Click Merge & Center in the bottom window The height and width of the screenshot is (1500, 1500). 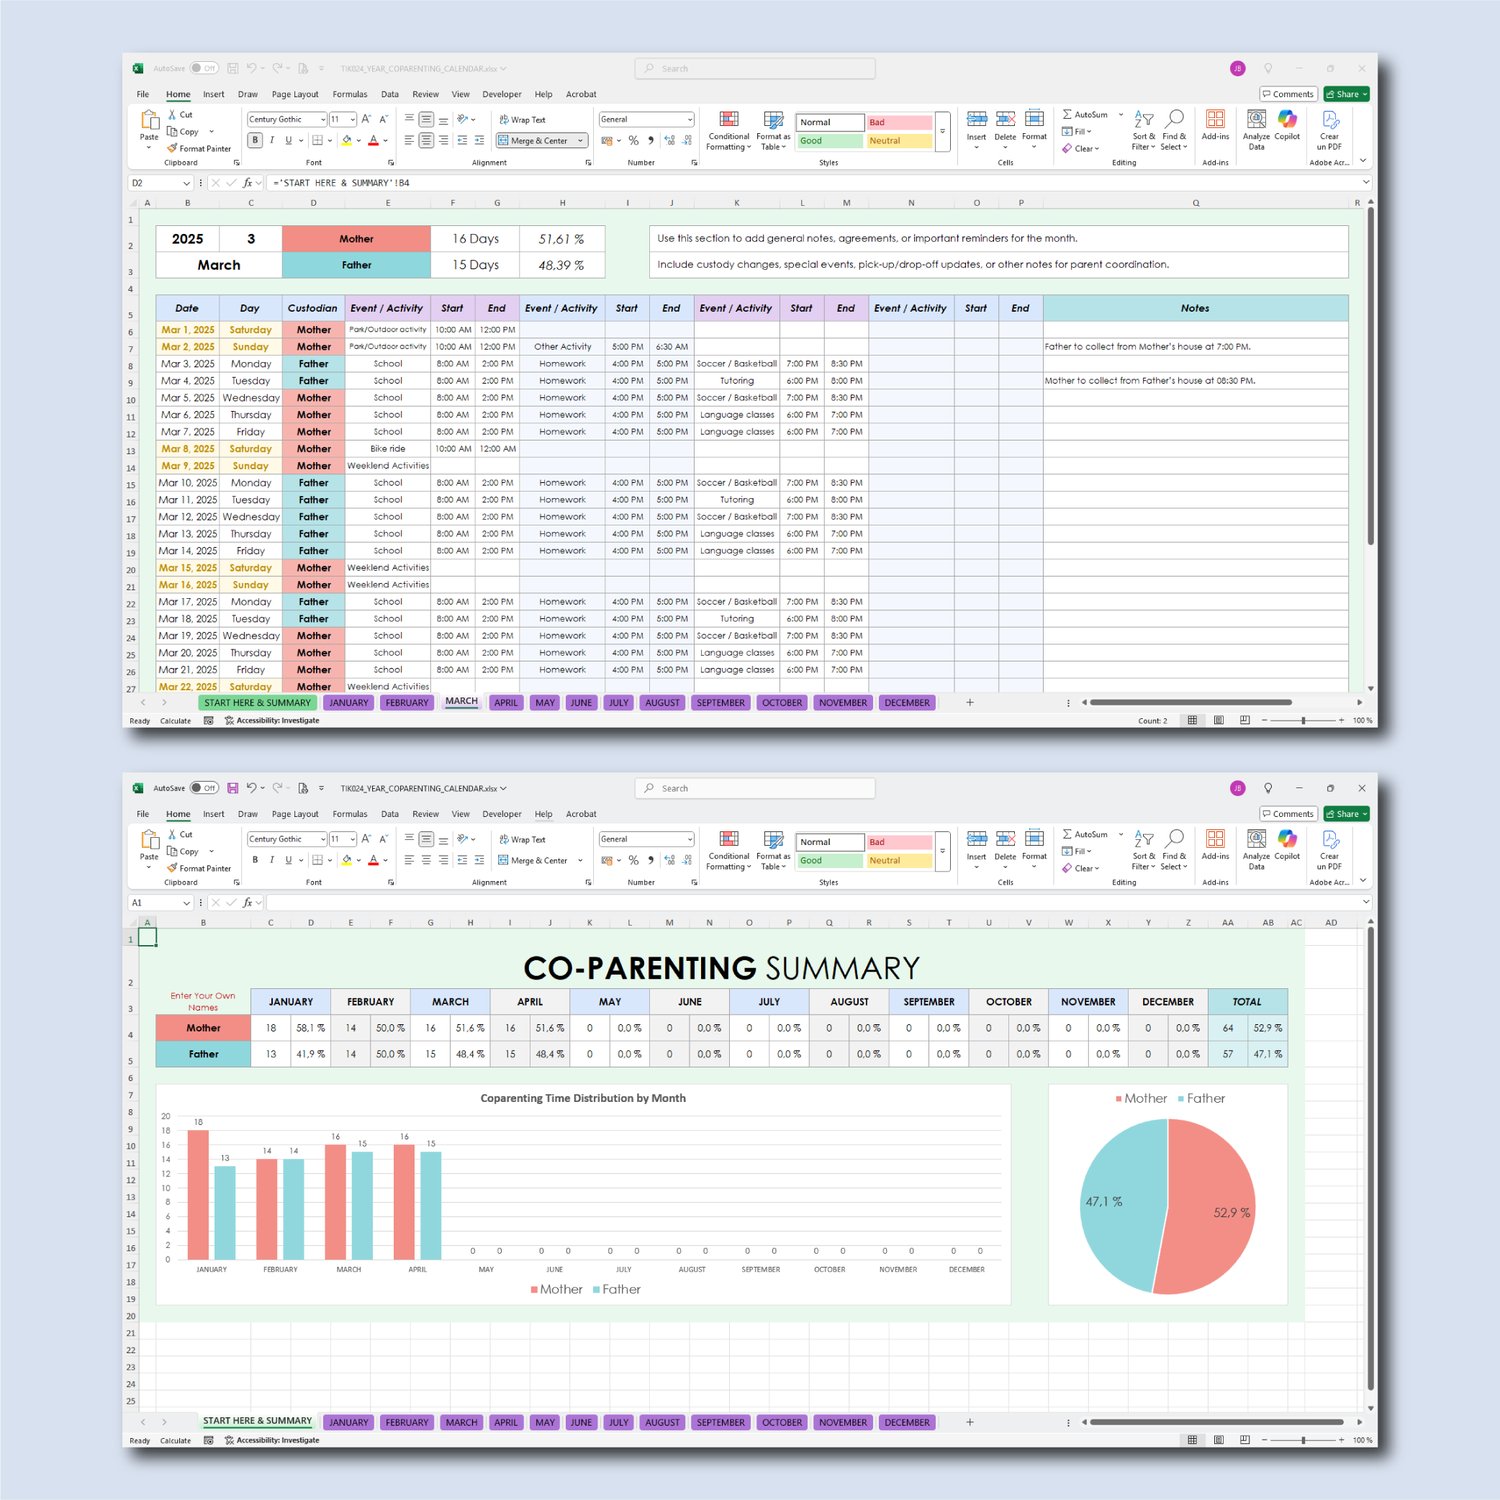click(x=534, y=860)
